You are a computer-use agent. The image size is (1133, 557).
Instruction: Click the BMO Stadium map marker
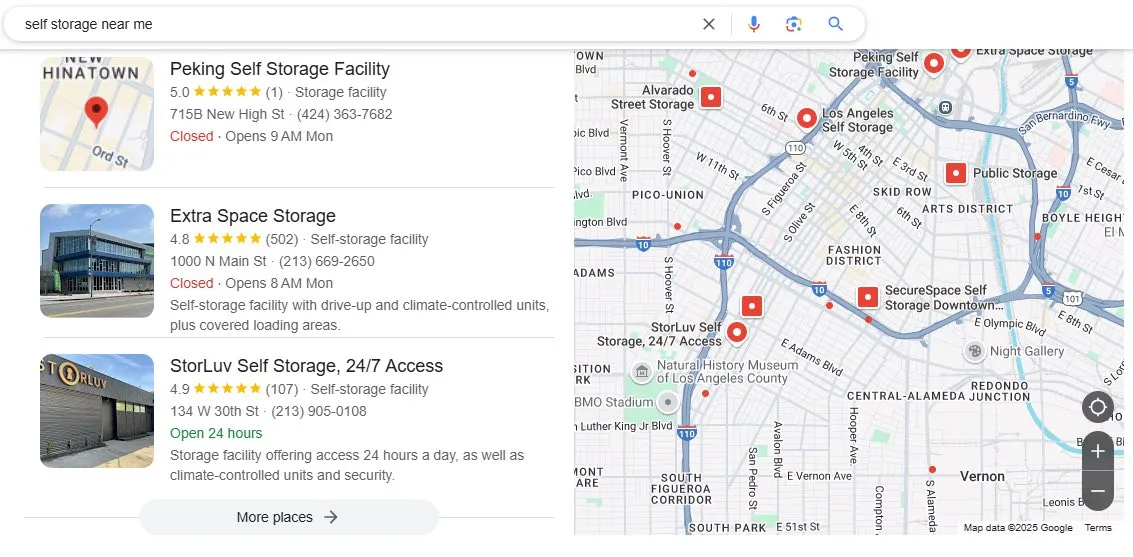(x=668, y=402)
